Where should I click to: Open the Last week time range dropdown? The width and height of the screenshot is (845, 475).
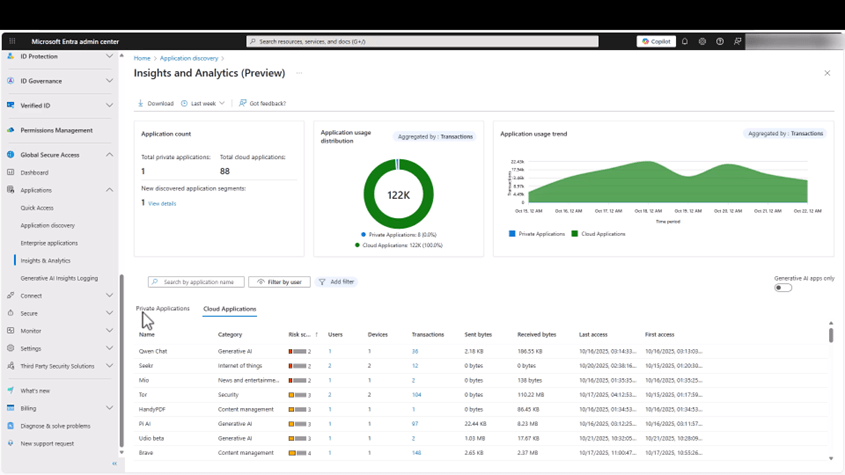(204, 104)
